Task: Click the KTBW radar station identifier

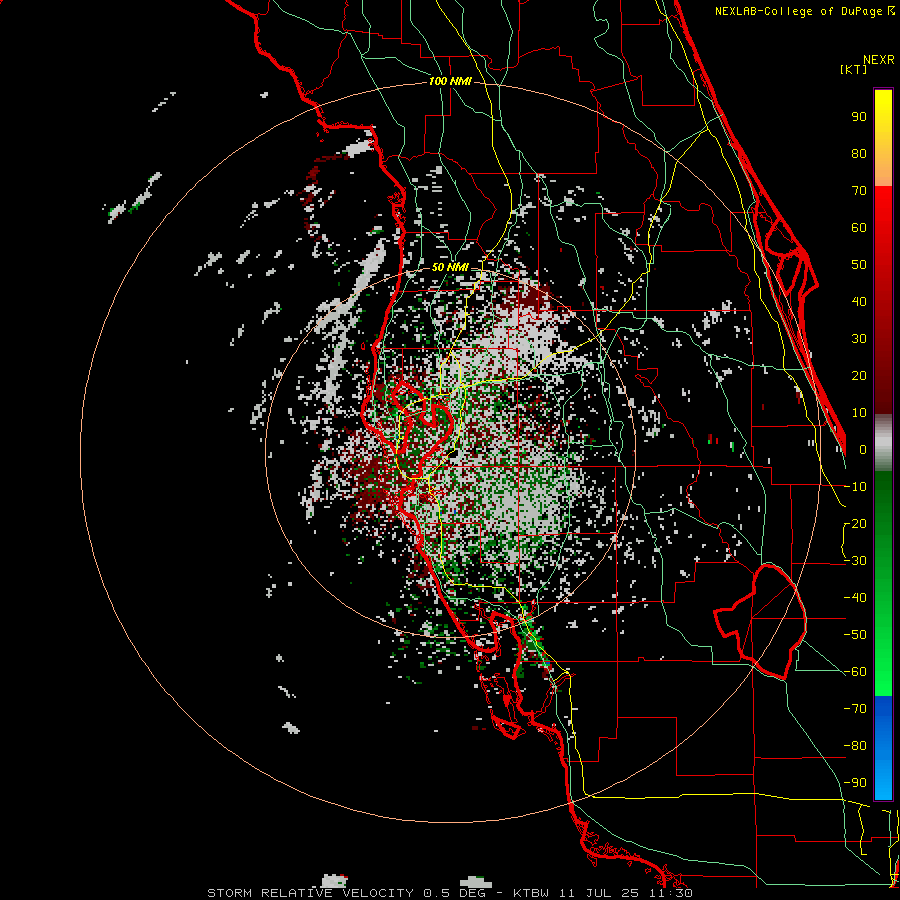Action: coord(532,893)
